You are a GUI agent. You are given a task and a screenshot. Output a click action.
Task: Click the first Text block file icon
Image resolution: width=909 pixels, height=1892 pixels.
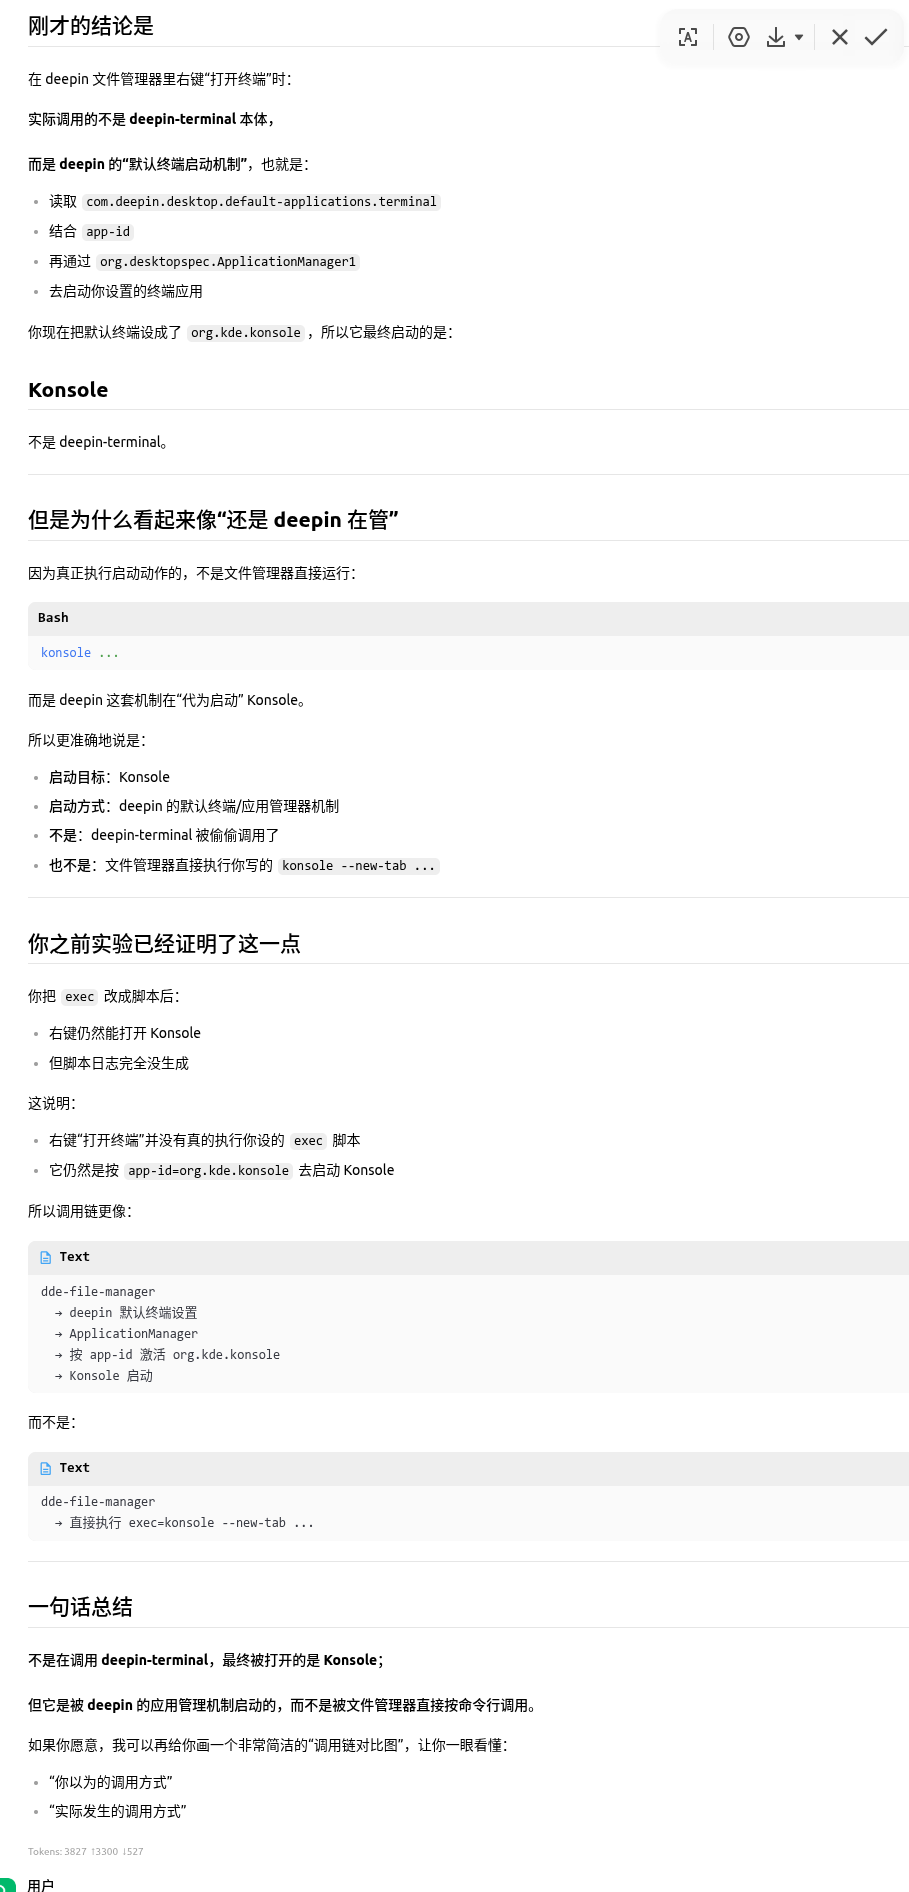[x=46, y=1258]
